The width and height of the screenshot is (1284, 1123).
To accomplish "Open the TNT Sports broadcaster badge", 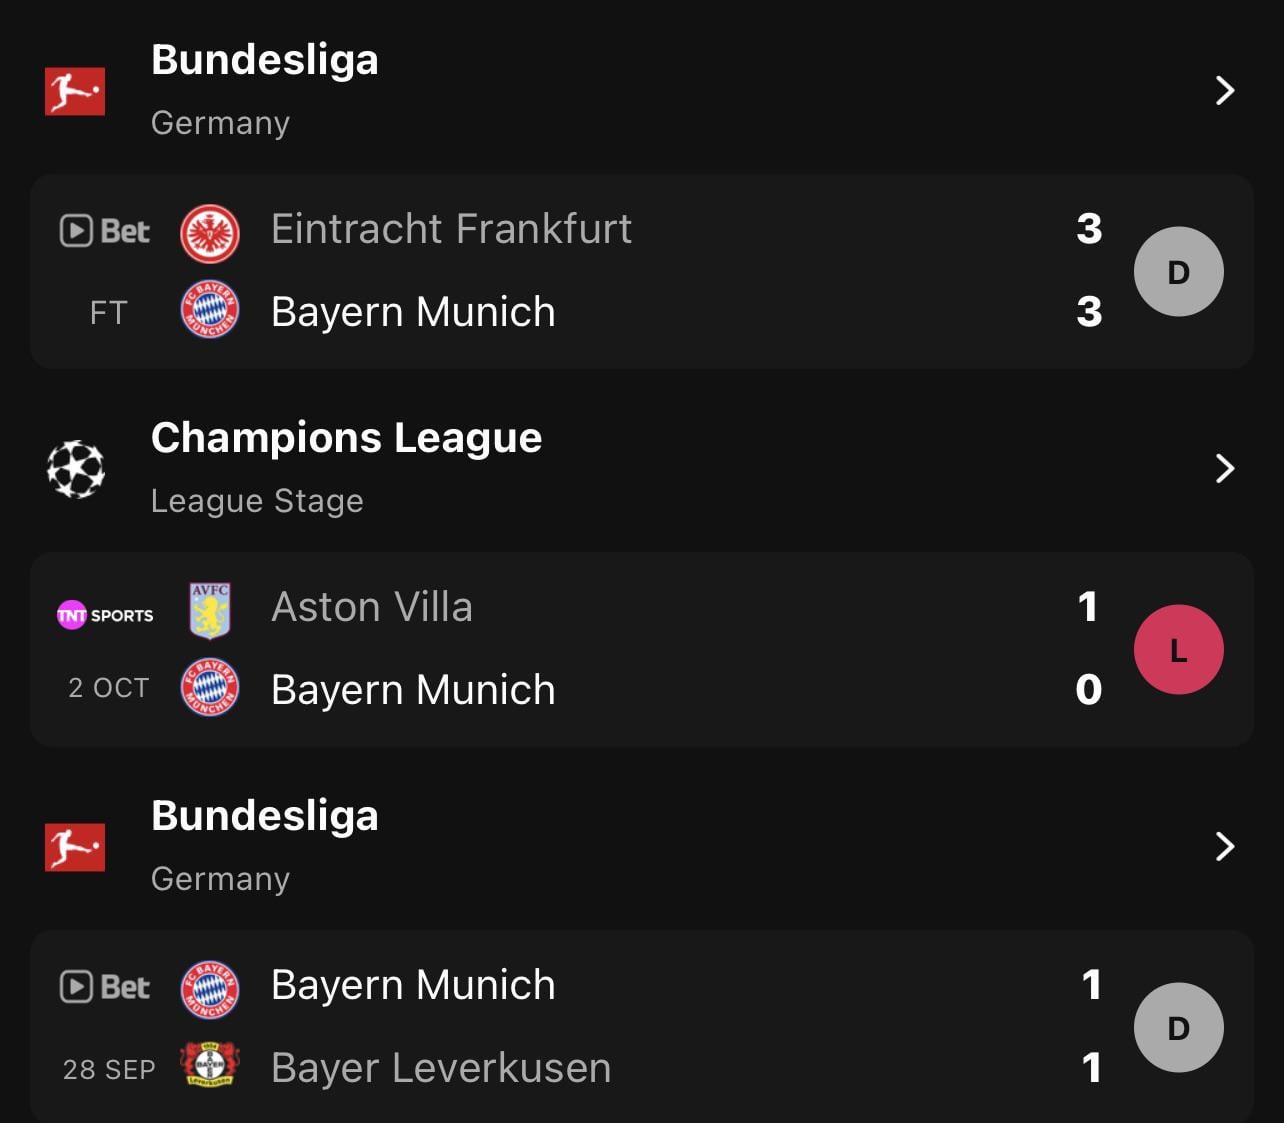I will (105, 614).
